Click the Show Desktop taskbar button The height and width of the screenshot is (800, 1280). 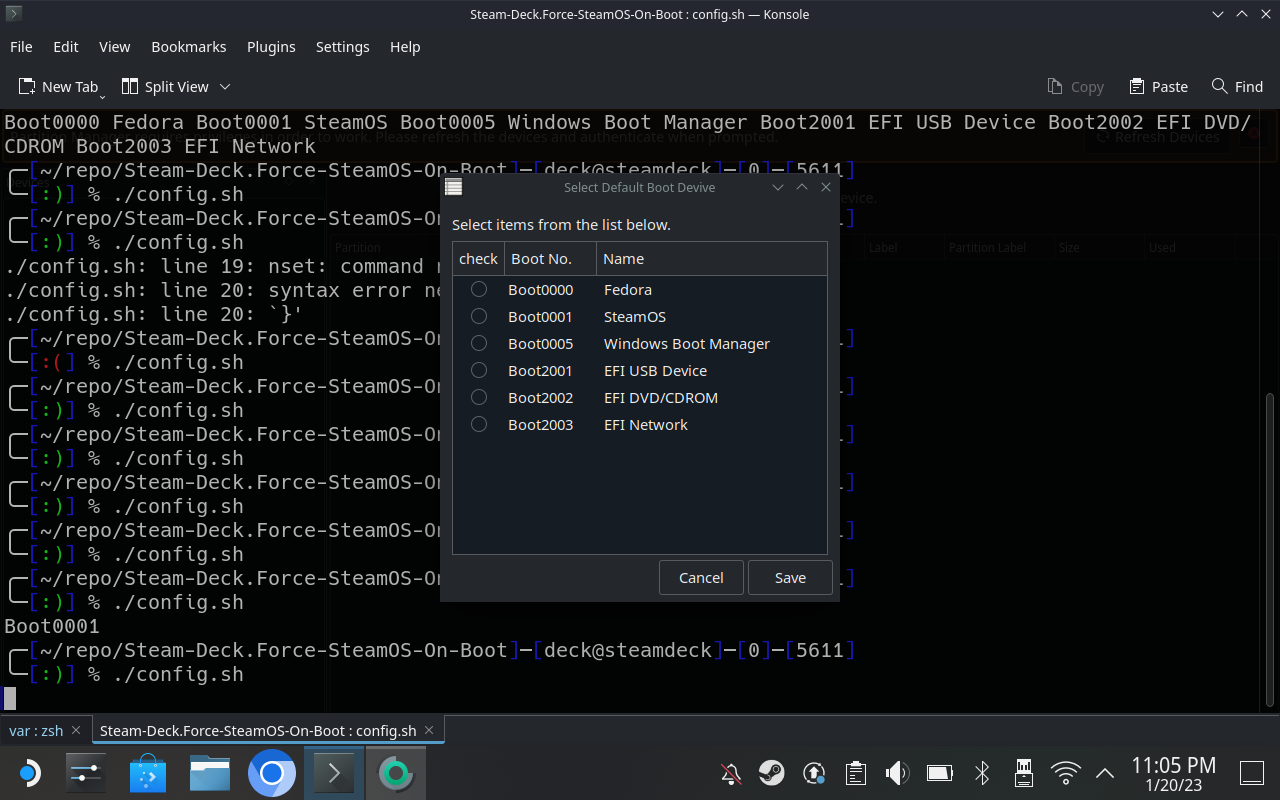(1252, 773)
